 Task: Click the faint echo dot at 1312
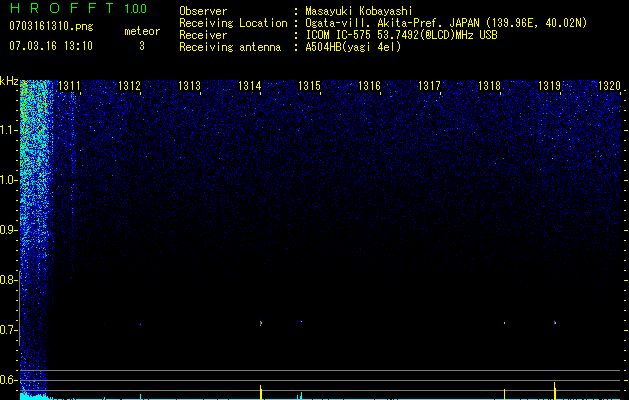tap(140, 324)
